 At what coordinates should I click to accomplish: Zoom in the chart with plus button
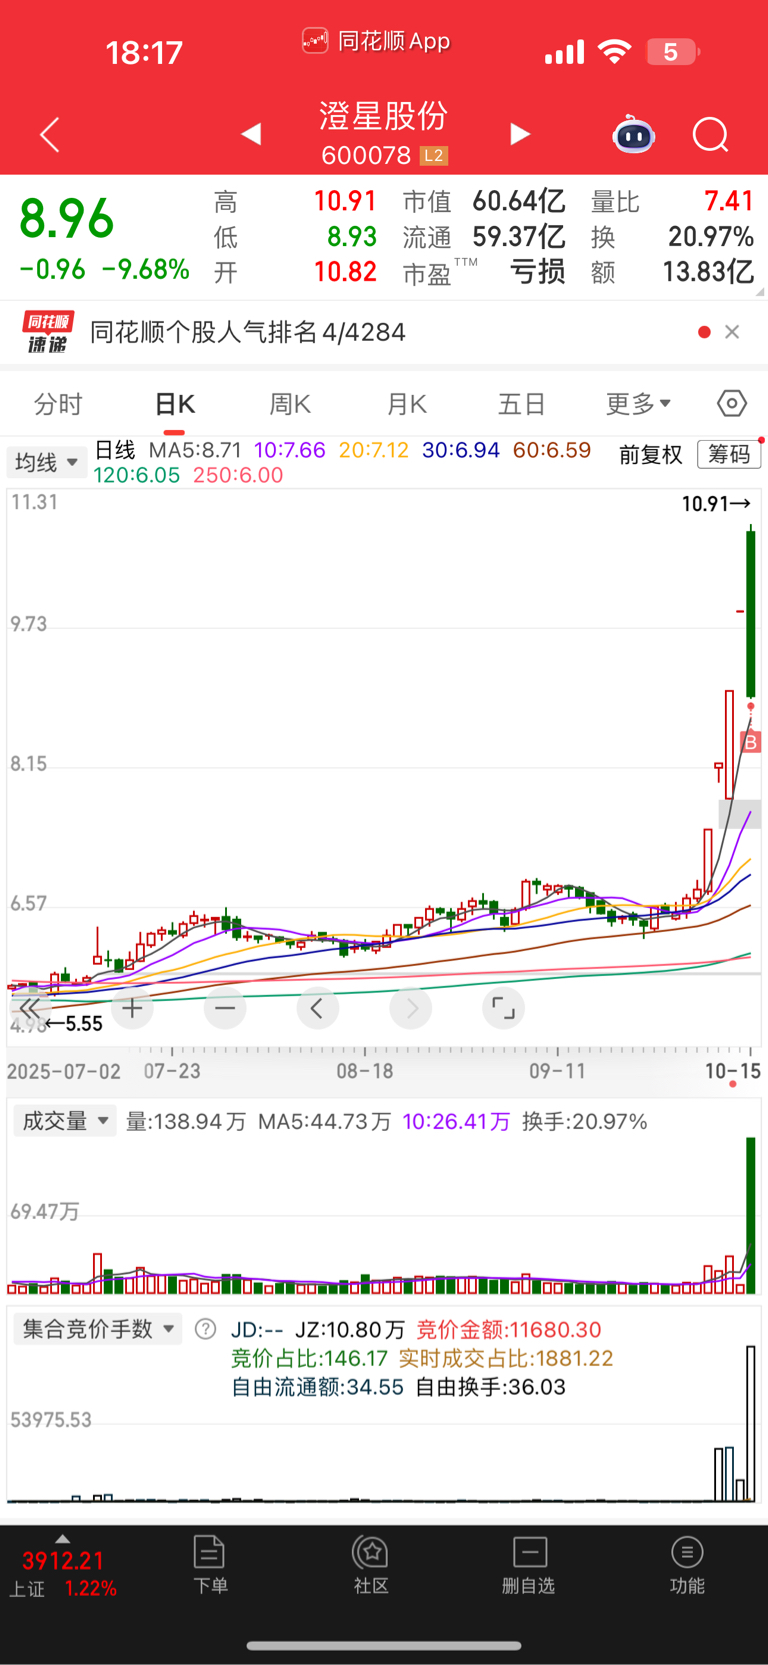[x=132, y=1008]
